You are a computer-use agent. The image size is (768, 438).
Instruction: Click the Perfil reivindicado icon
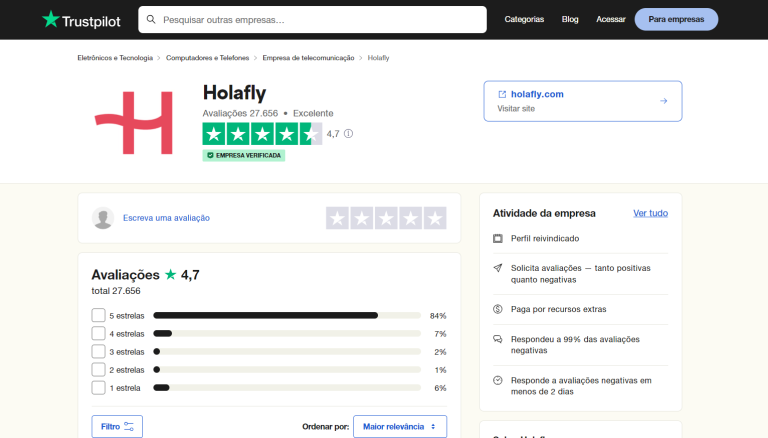pyautogui.click(x=498, y=239)
